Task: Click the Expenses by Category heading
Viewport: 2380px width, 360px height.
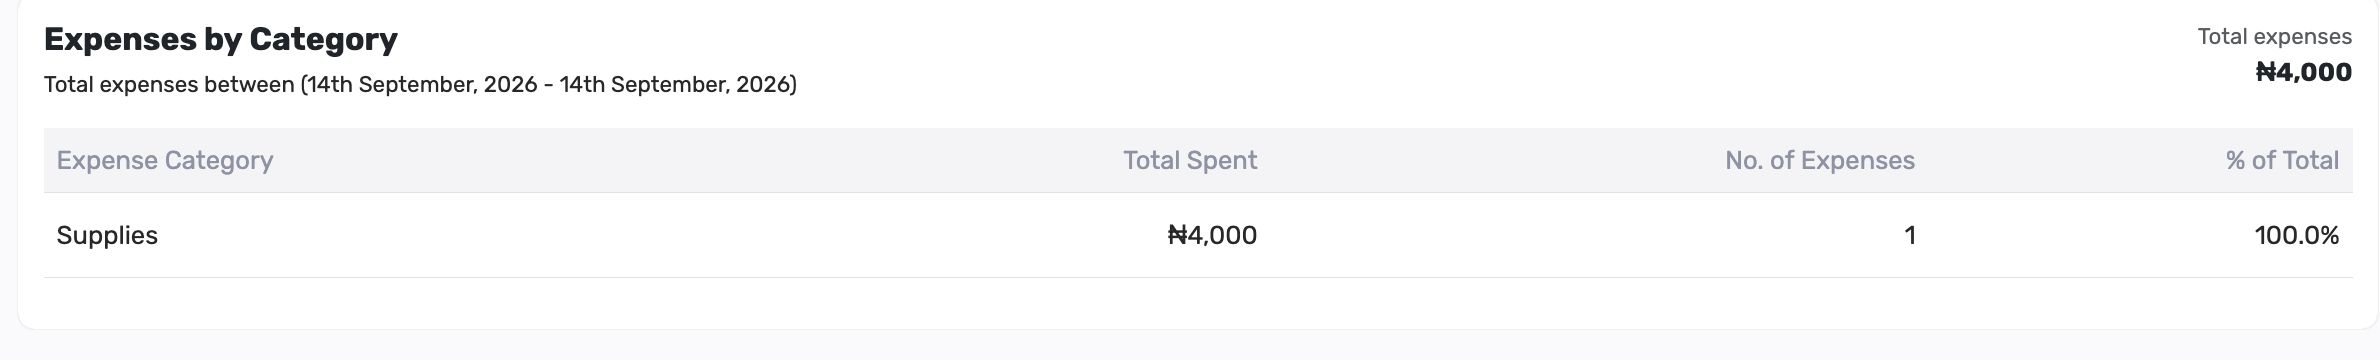Action: (221, 40)
